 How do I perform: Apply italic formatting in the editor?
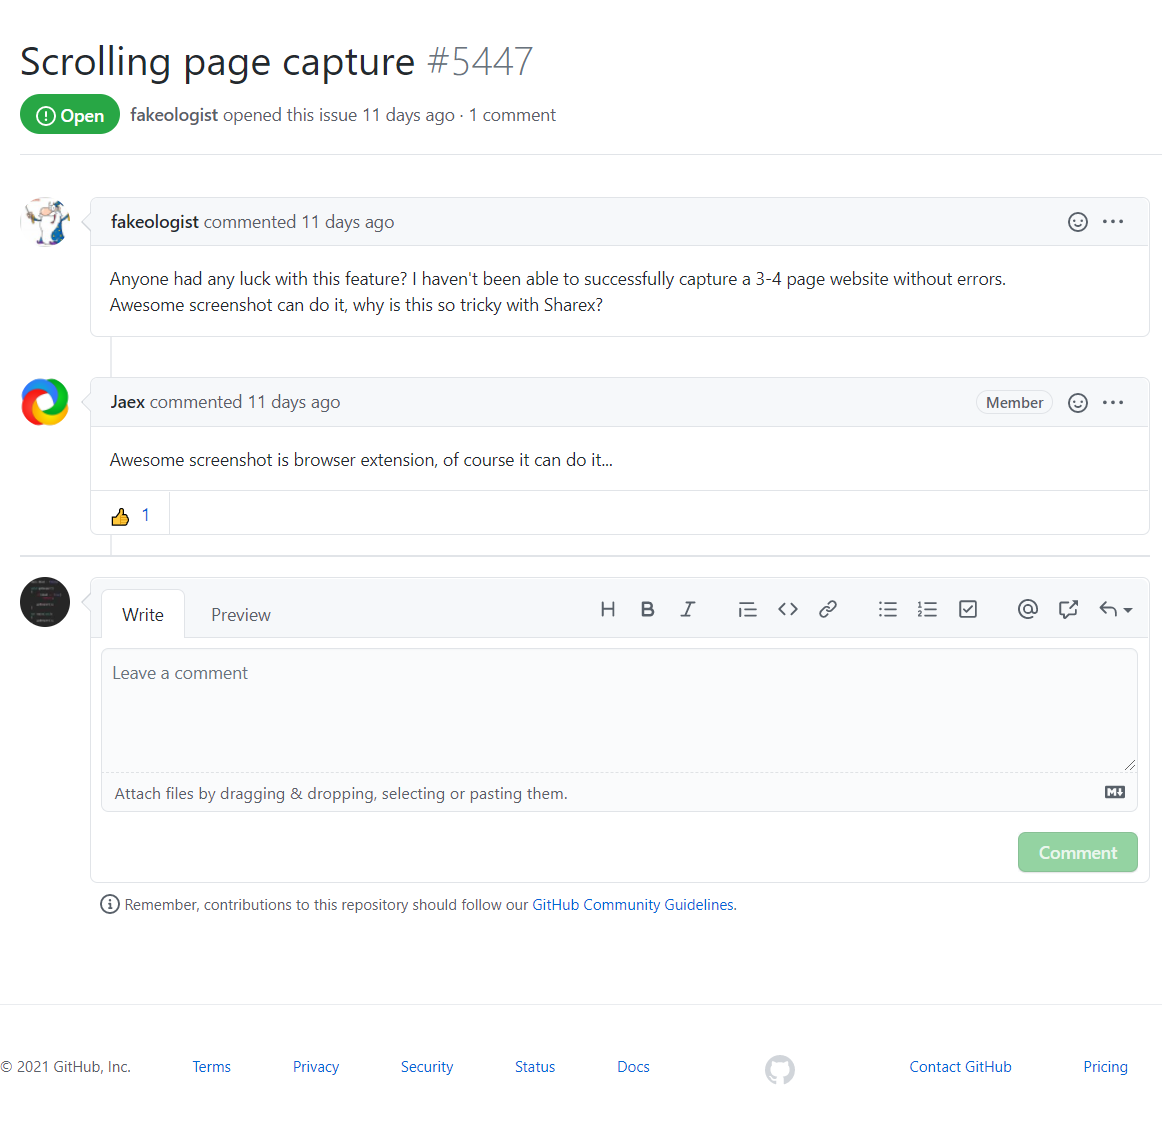pyautogui.click(x=688, y=609)
